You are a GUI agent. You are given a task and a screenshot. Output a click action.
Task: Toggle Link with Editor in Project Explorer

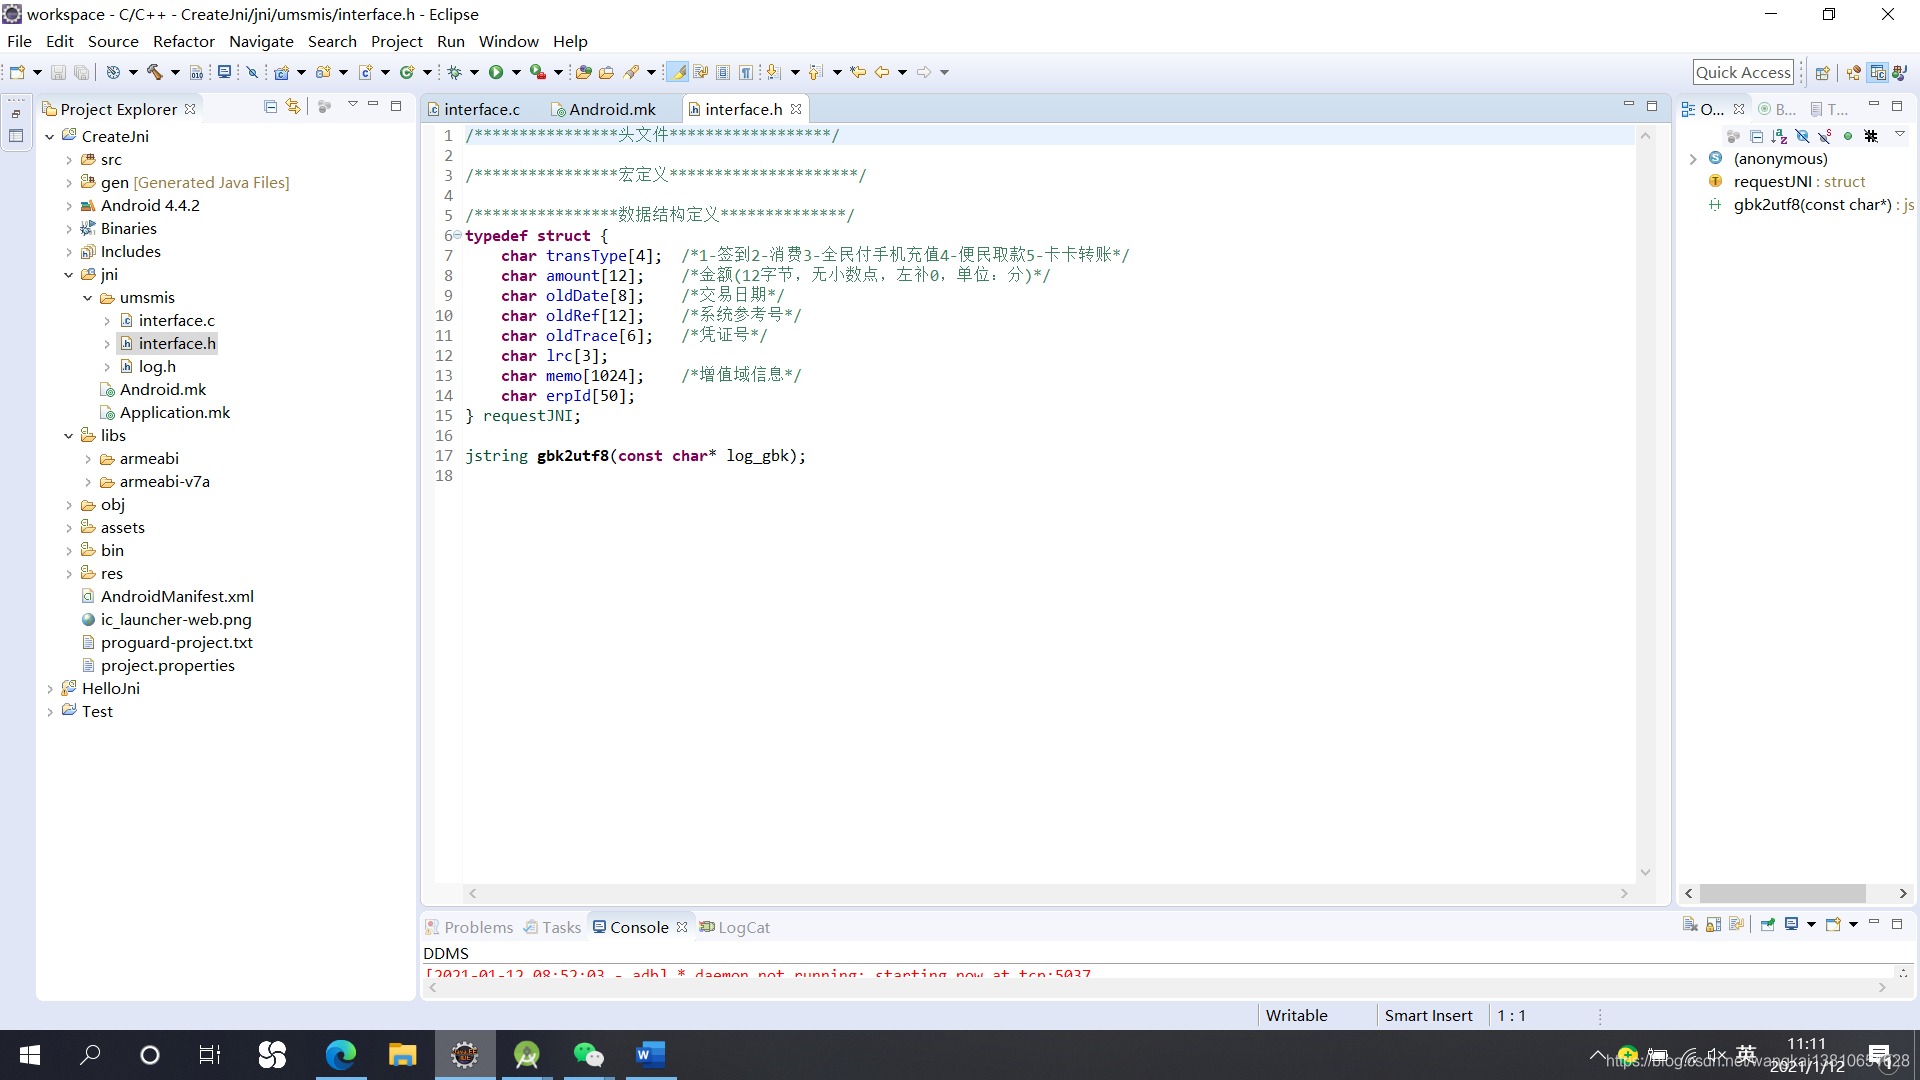(293, 106)
